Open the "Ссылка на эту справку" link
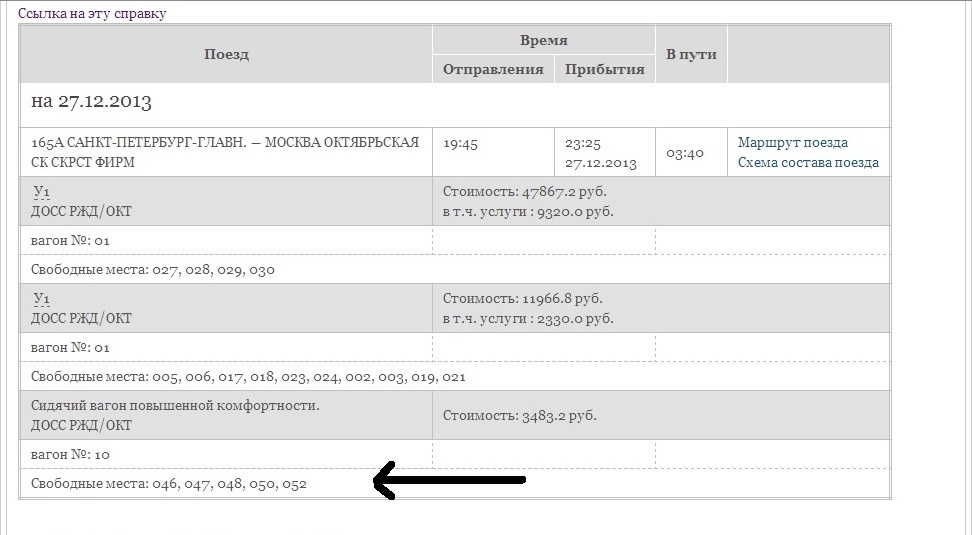 click(x=92, y=14)
